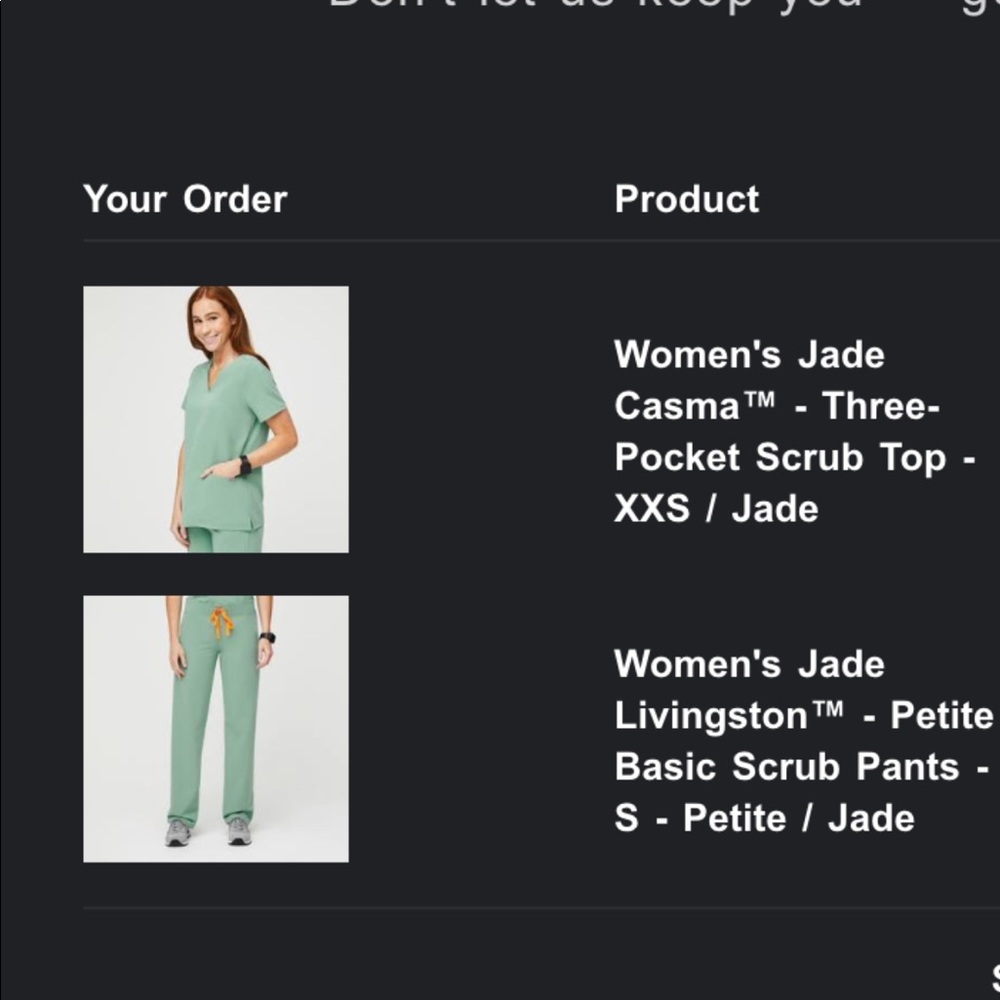
Task: Click the orange drawstring on the pants image
Action: (221, 621)
